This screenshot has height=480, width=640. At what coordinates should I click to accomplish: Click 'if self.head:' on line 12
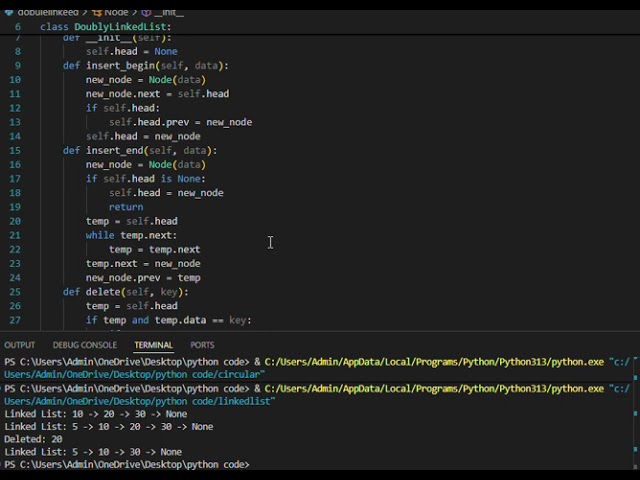(123, 108)
